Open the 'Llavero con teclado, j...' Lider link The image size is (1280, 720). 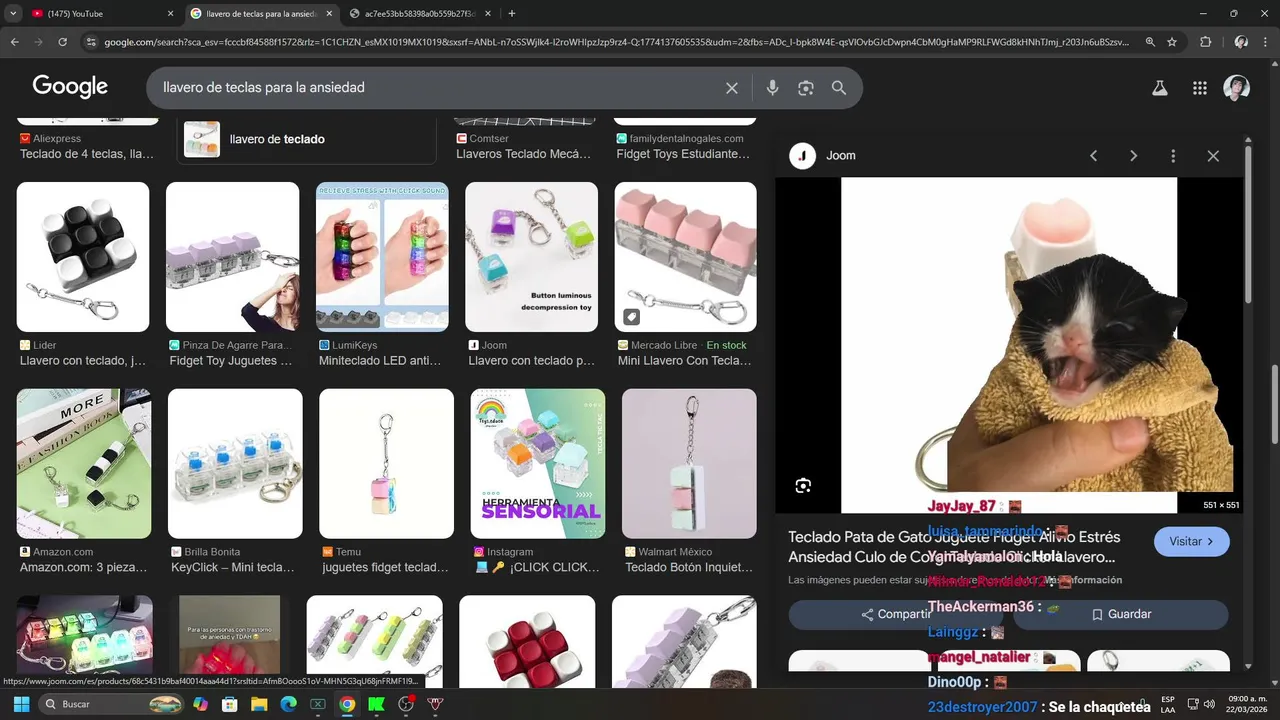tap(82, 361)
